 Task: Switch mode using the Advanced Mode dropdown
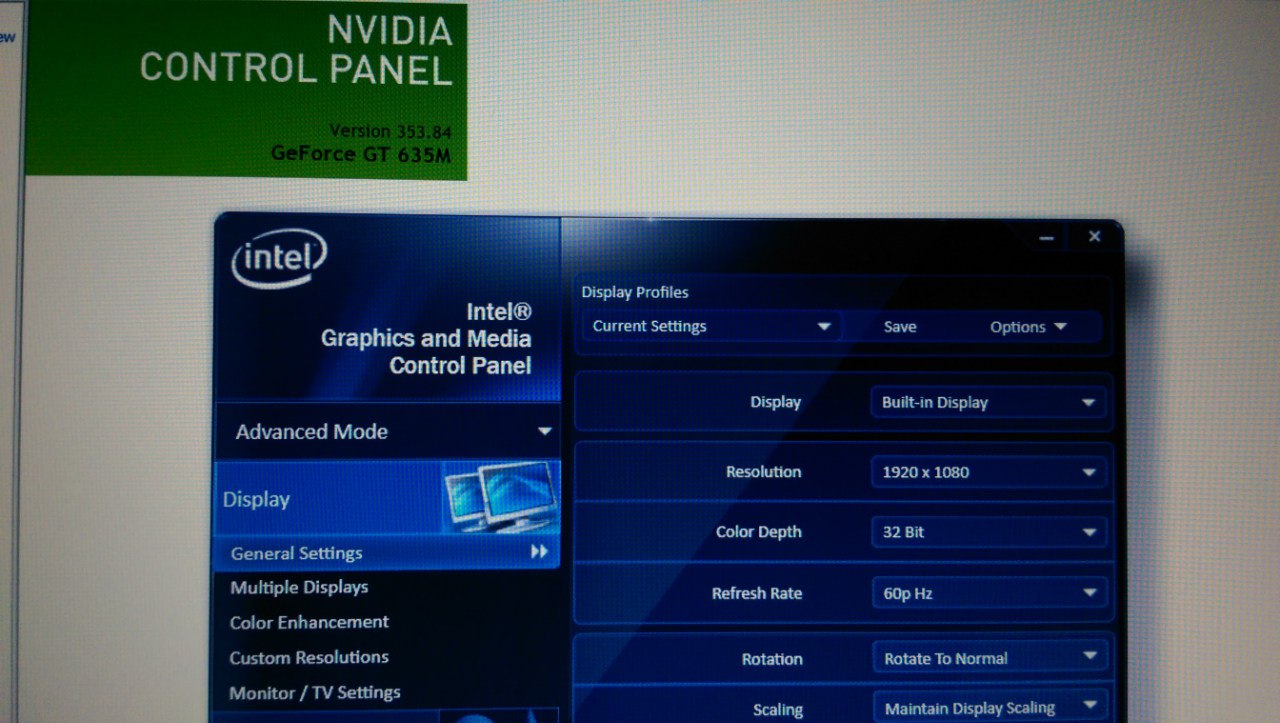[x=387, y=432]
